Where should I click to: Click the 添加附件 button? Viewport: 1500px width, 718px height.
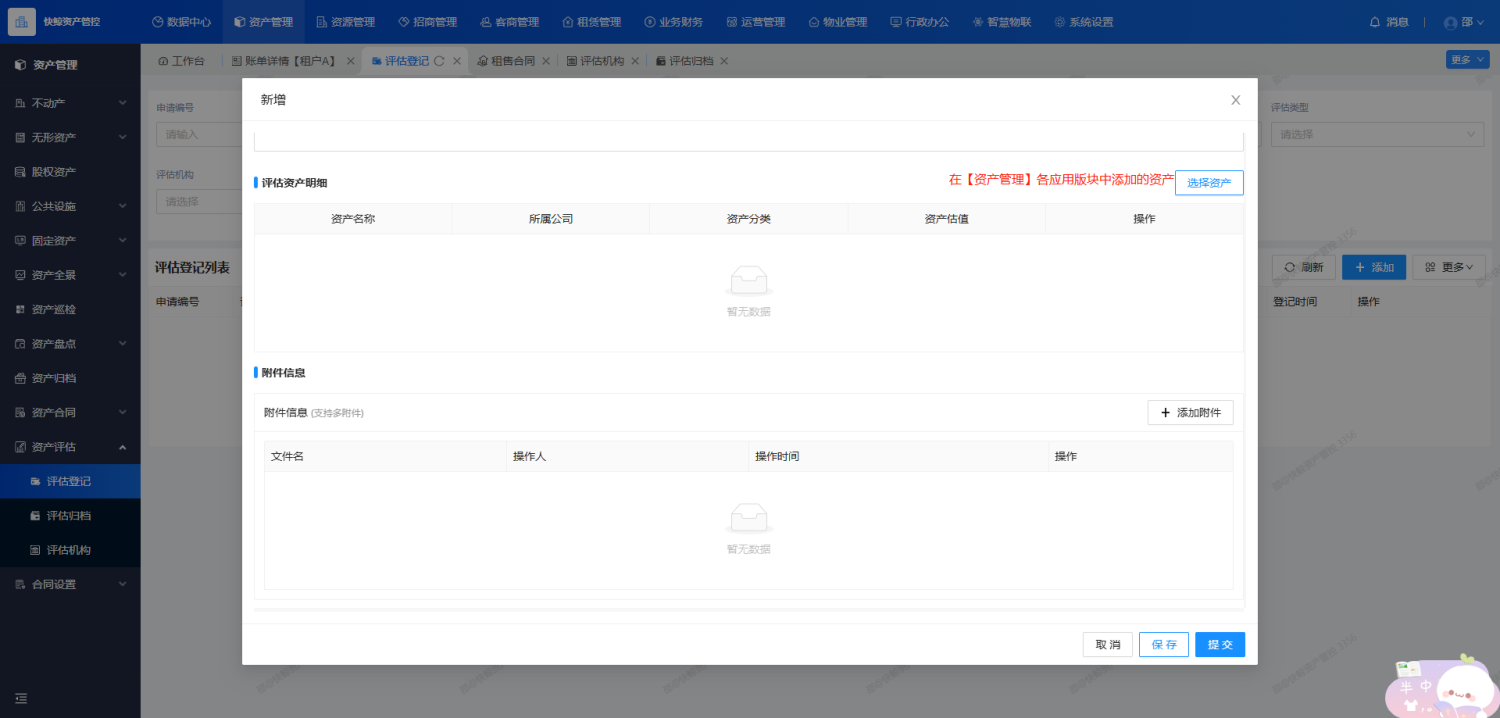(x=1190, y=412)
